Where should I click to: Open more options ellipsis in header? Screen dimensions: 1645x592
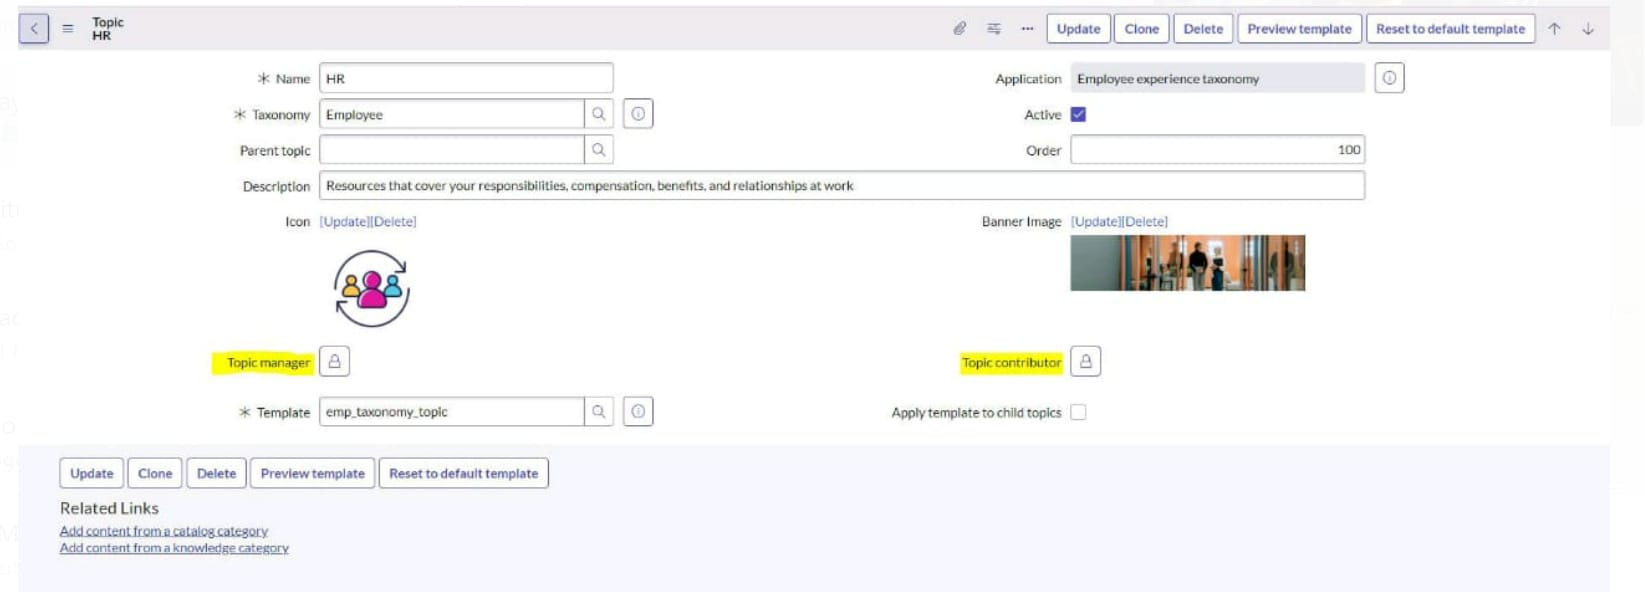point(1027,29)
